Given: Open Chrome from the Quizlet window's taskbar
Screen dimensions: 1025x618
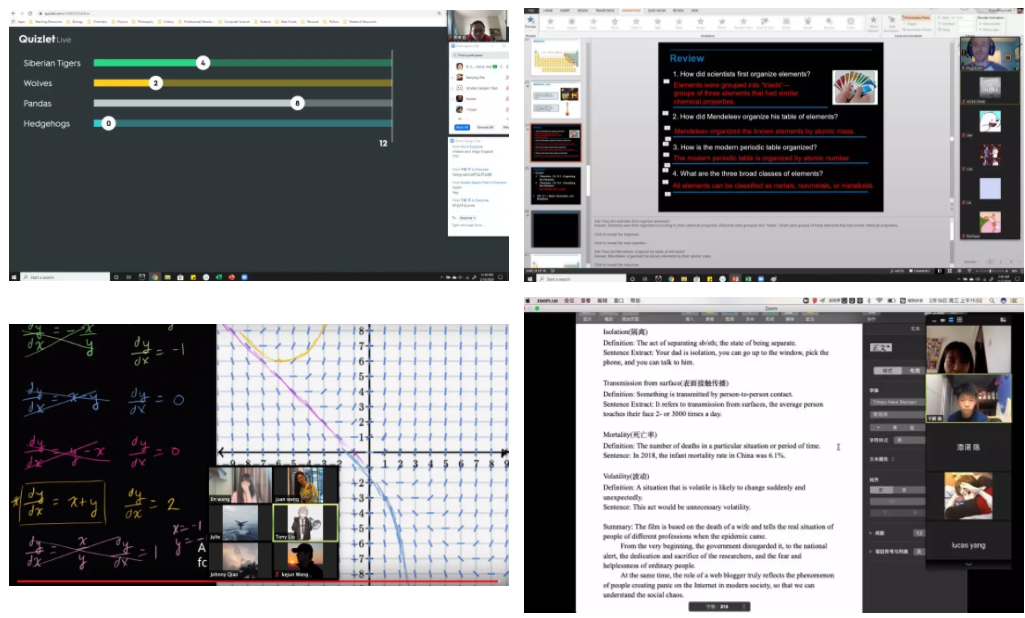Looking at the screenshot, I should [154, 277].
